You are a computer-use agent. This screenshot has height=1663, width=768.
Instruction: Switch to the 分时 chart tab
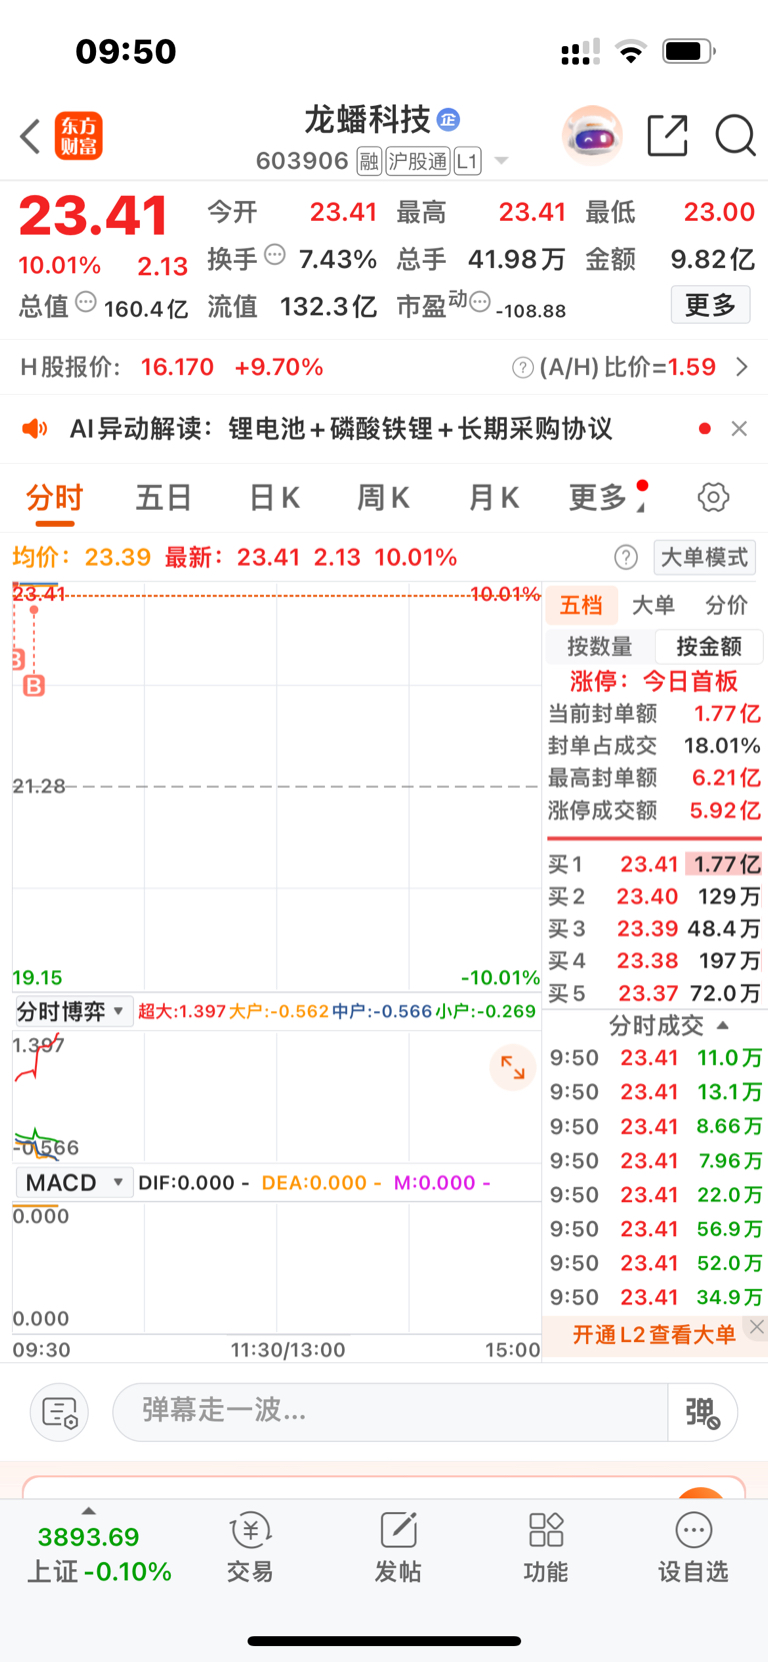click(55, 498)
